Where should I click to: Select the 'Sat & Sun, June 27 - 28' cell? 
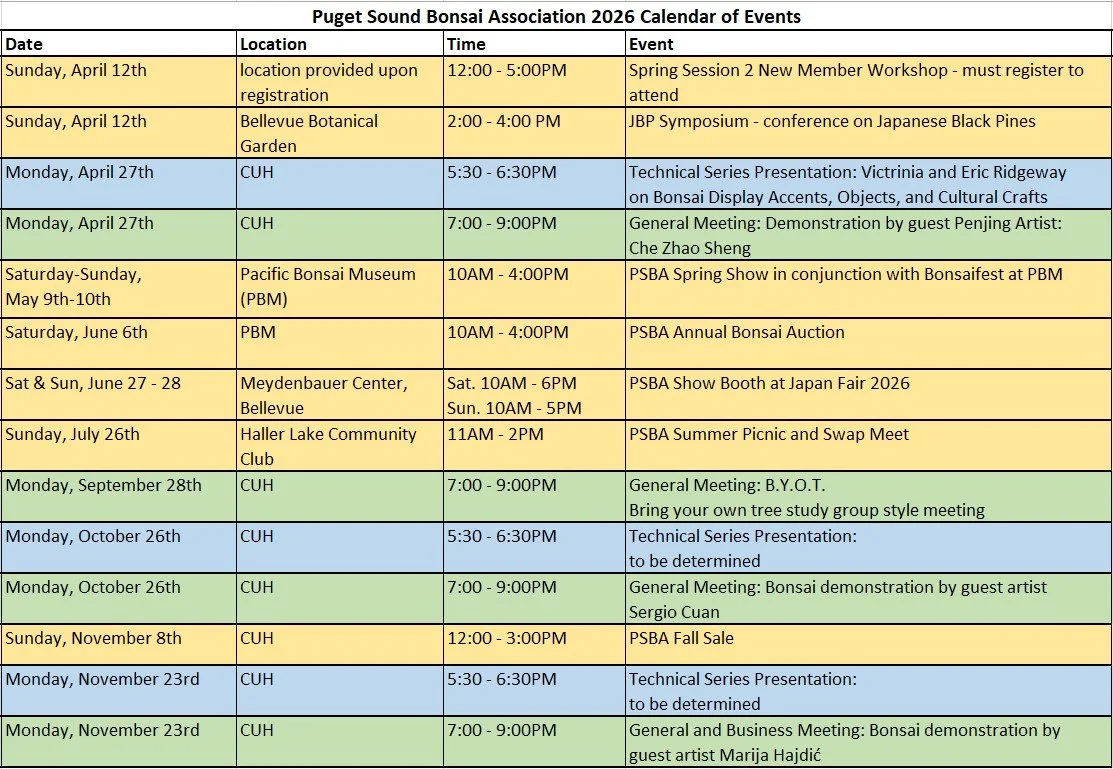[119, 395]
